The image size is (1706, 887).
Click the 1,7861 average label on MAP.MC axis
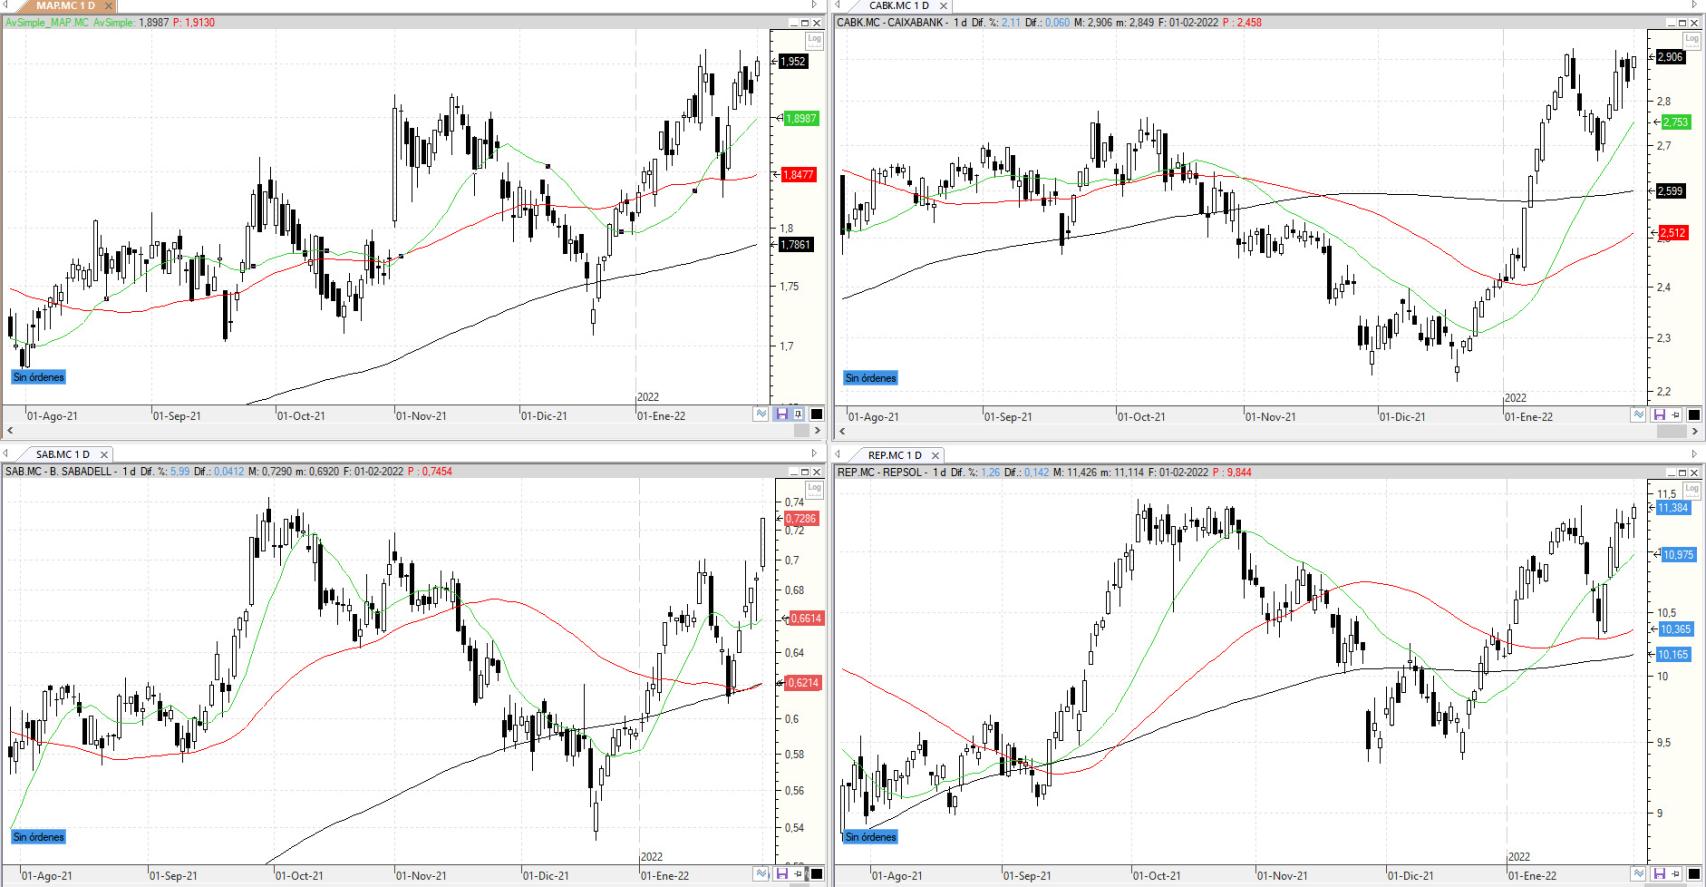point(796,244)
